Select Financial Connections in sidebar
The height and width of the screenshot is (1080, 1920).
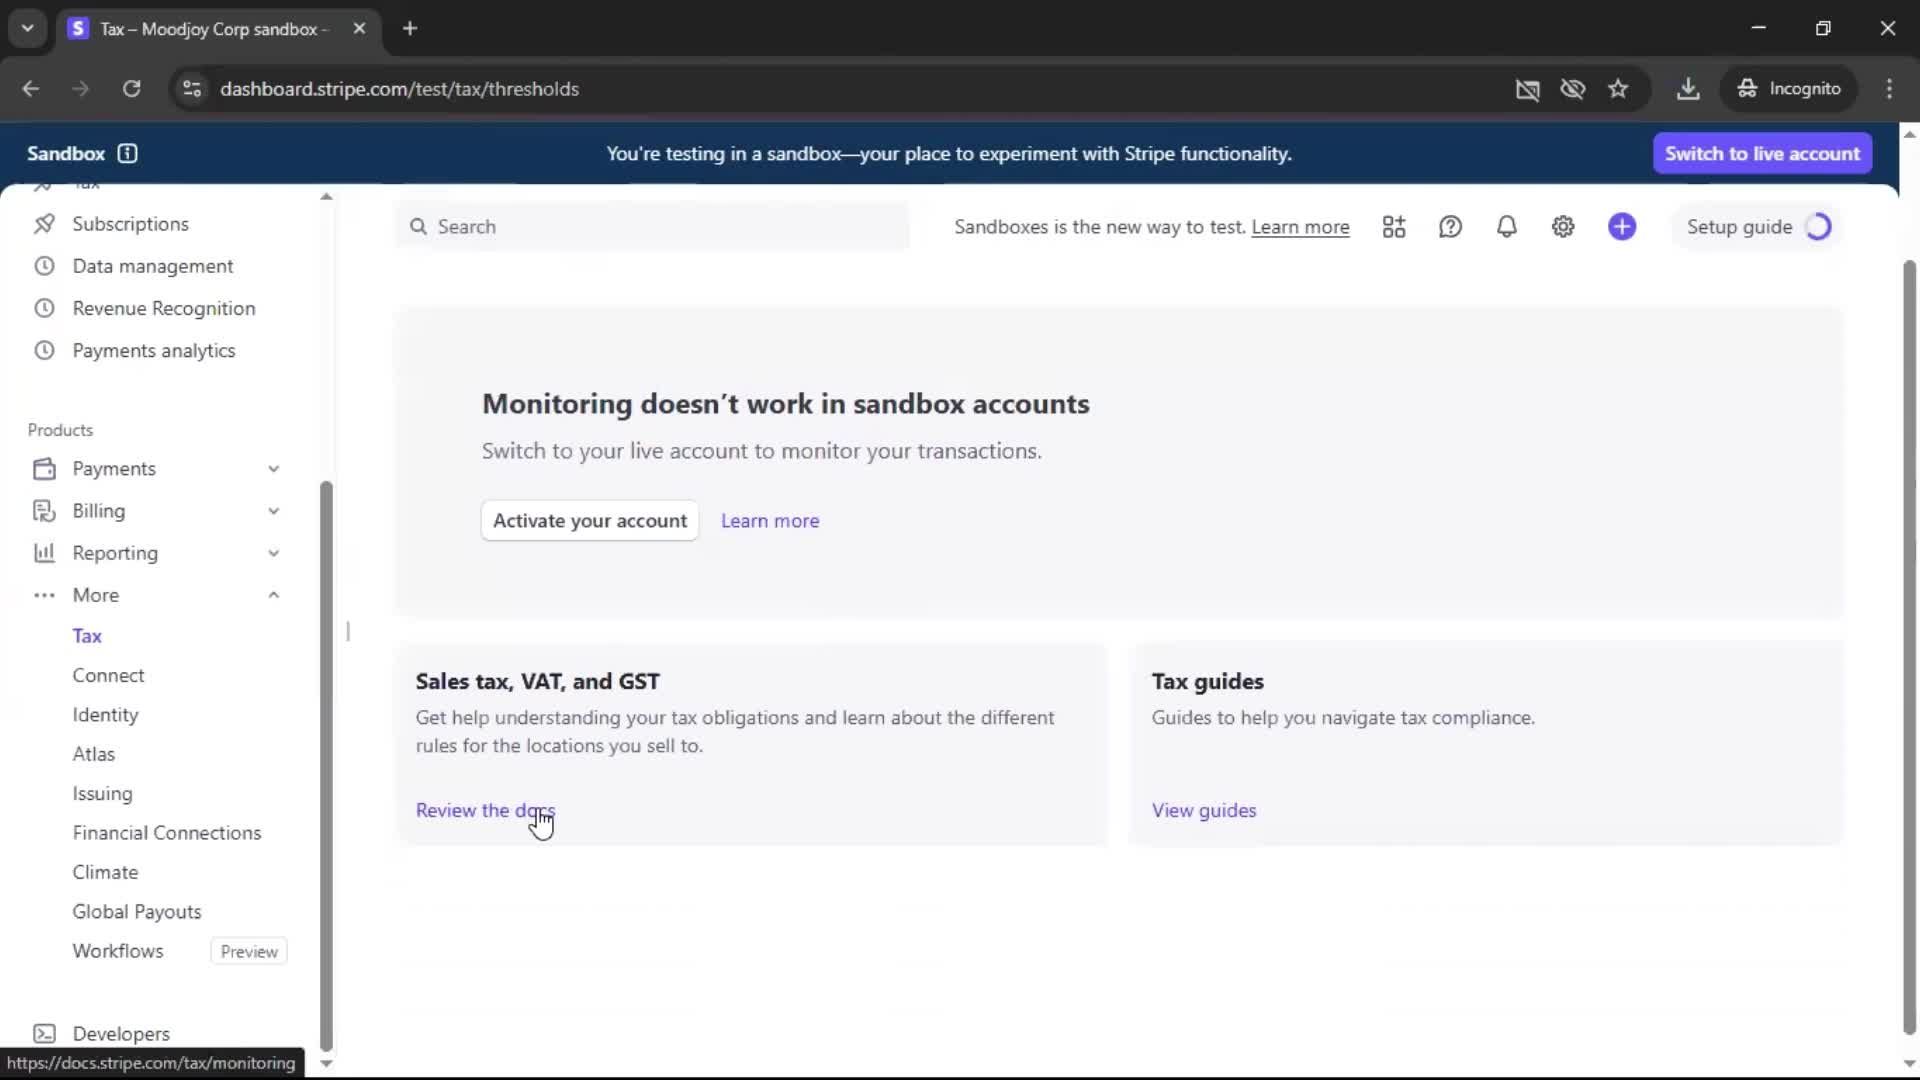[166, 833]
